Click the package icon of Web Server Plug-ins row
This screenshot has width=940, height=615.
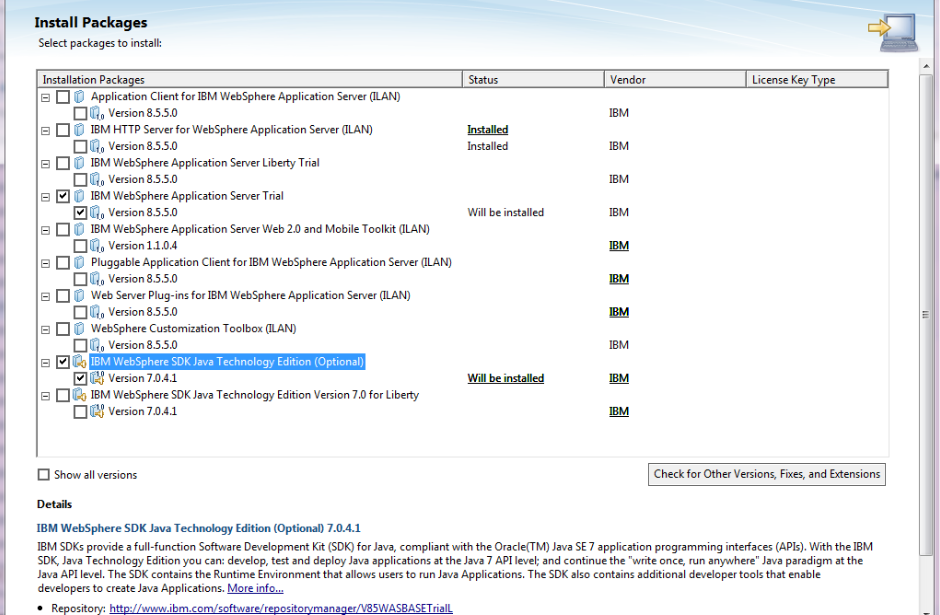click(80, 296)
